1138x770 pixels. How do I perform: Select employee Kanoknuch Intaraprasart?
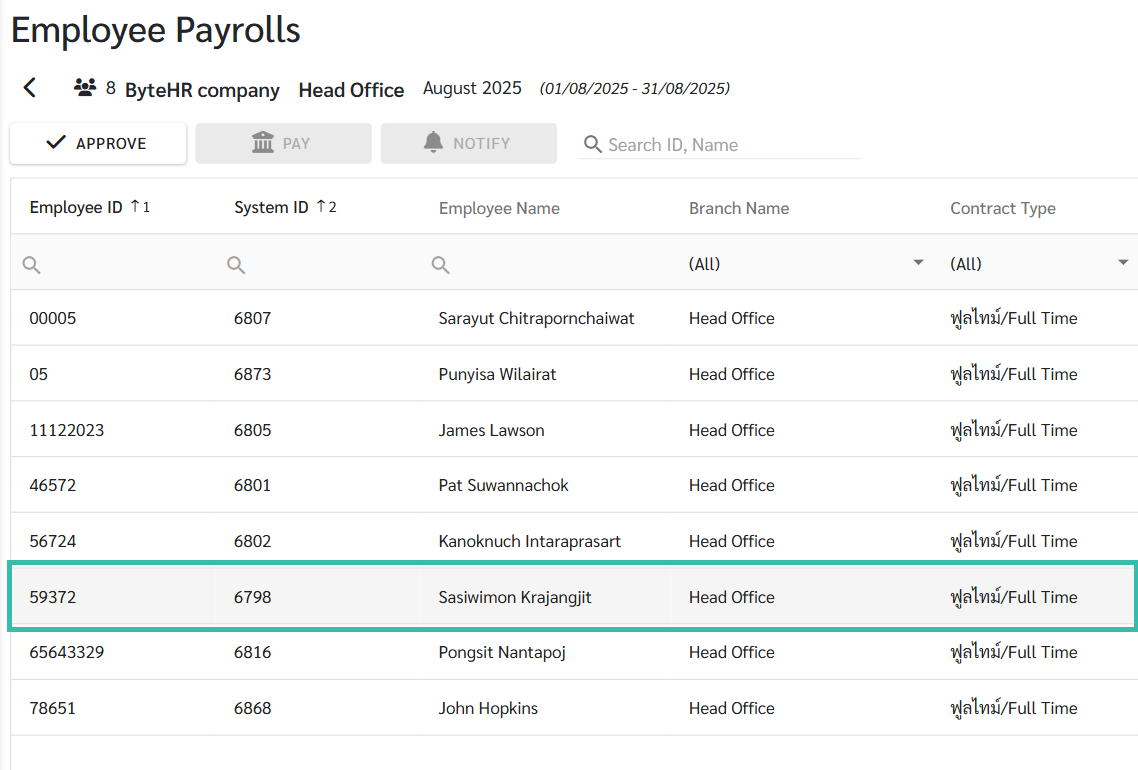coord(530,541)
